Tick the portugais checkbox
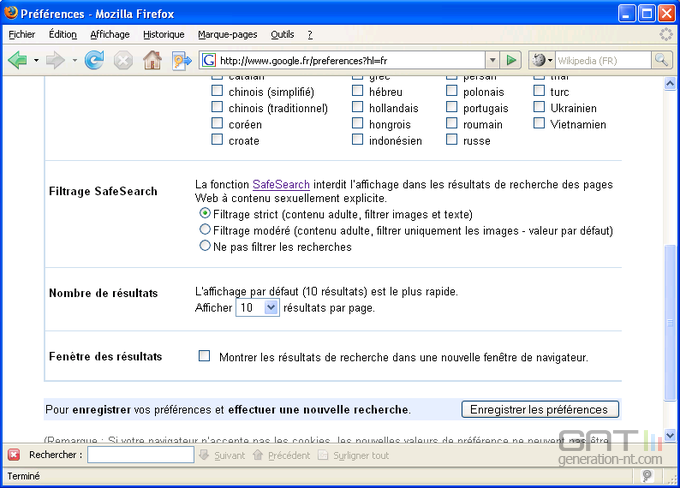The height and width of the screenshot is (488, 680). click(x=451, y=107)
